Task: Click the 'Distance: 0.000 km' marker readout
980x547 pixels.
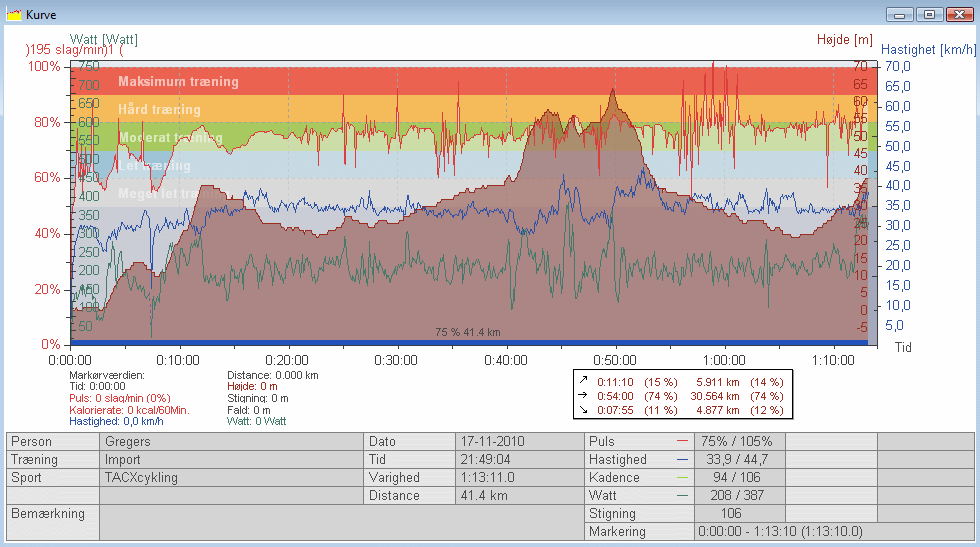Action: [272, 375]
